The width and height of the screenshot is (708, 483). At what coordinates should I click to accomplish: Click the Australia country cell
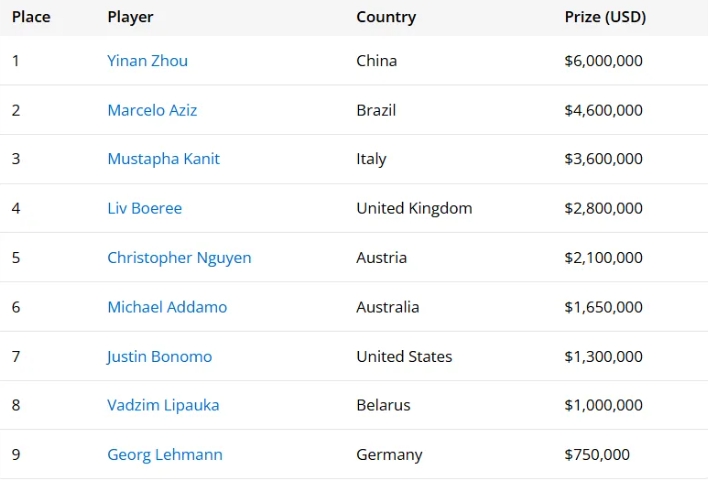pos(387,307)
